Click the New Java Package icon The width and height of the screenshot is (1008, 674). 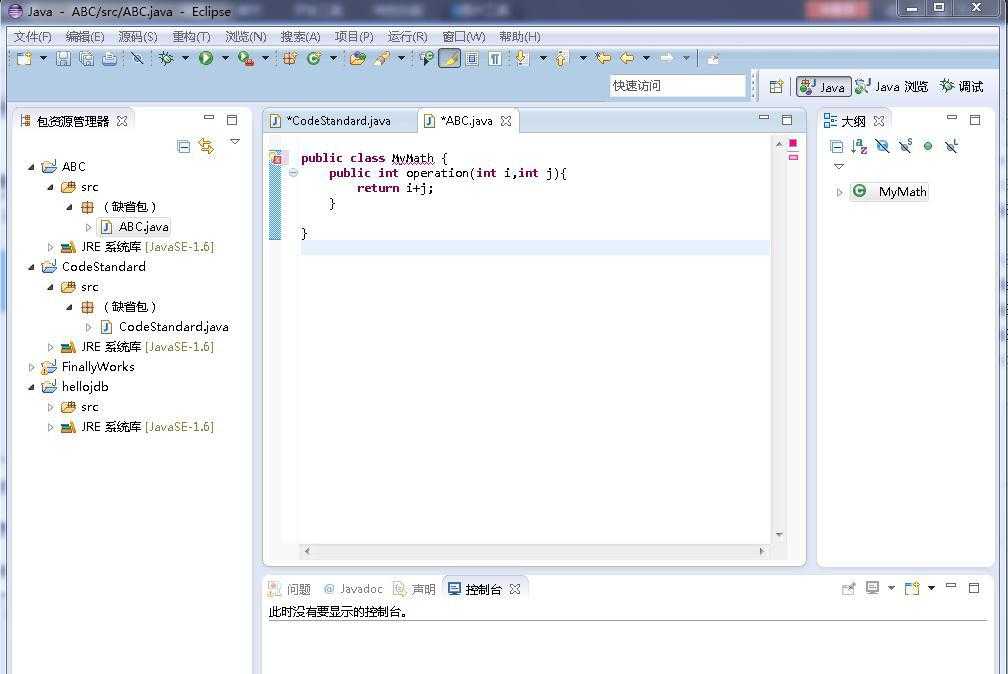coord(290,59)
